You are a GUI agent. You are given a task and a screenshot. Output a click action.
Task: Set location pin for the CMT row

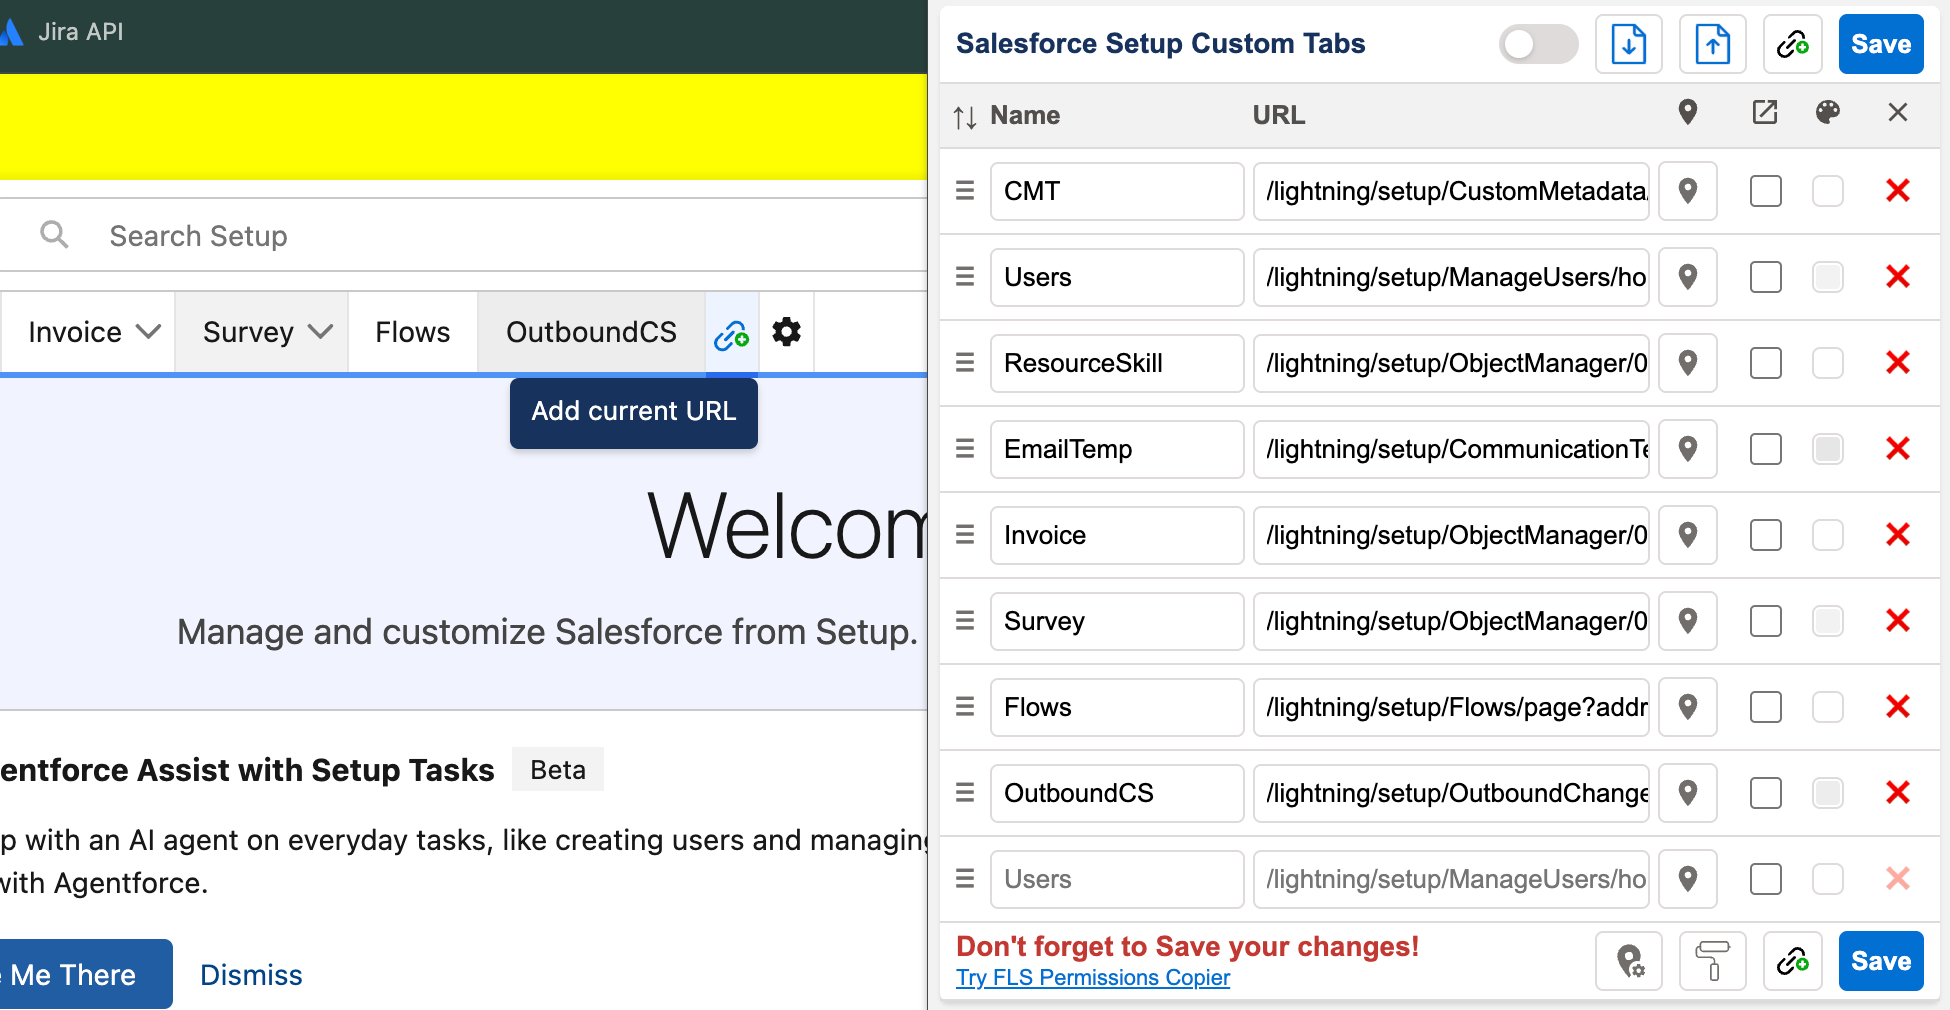click(x=1688, y=191)
